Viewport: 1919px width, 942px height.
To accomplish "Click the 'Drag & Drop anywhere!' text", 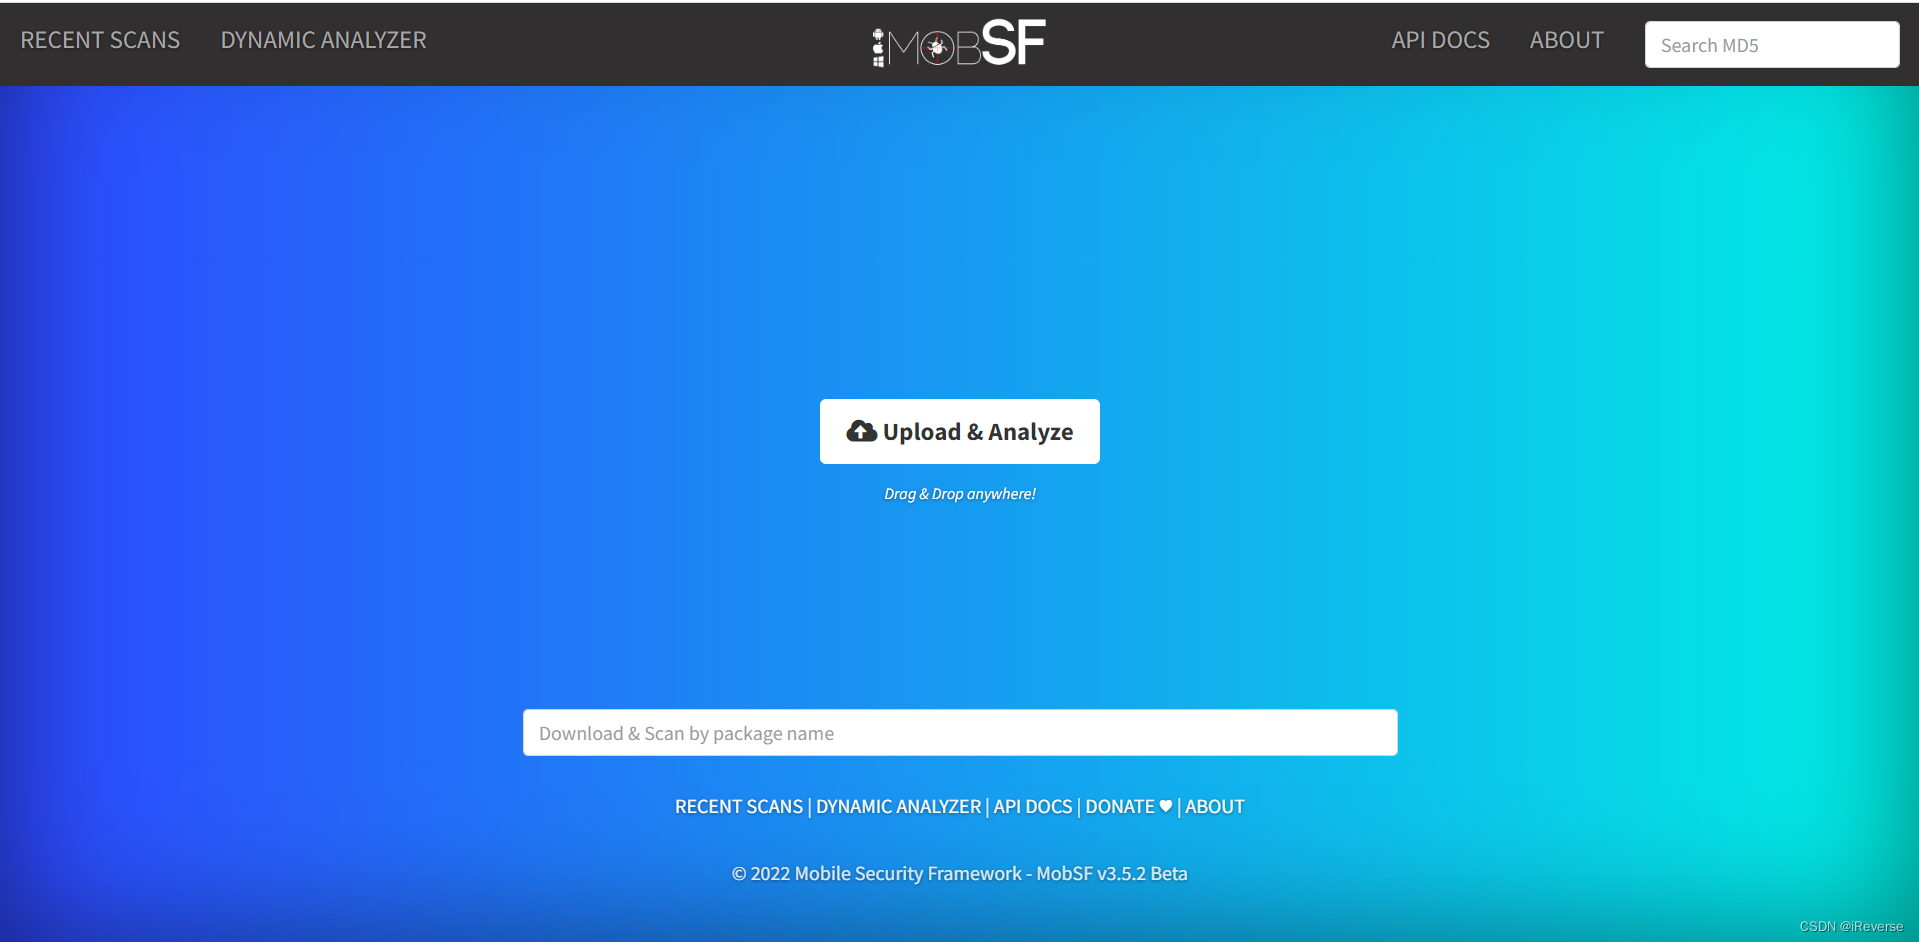I will coord(959,494).
